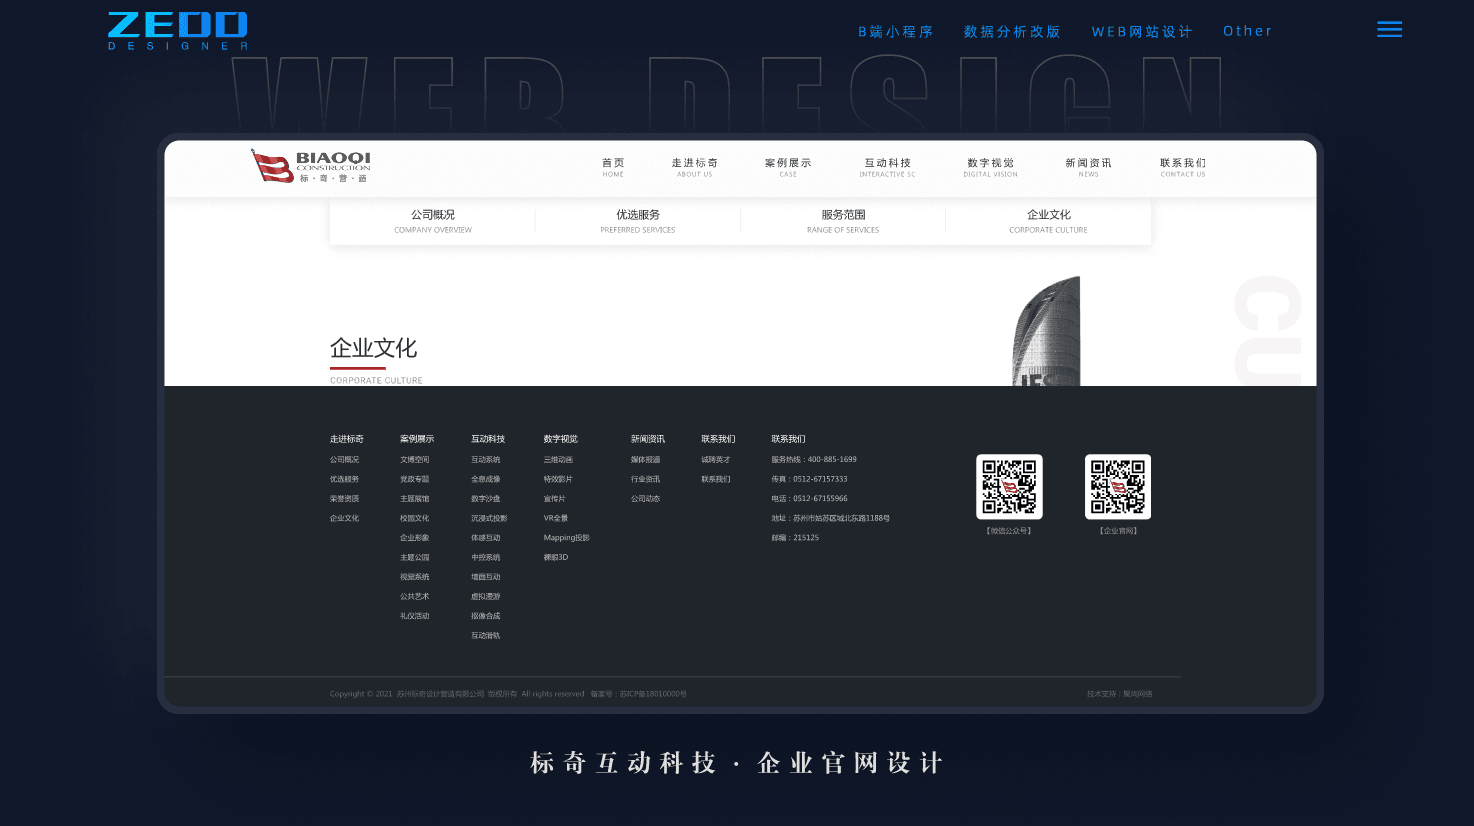Viewport: 1474px width, 826px height.
Task: Click footer link 礼仪活动
Action: (x=414, y=616)
